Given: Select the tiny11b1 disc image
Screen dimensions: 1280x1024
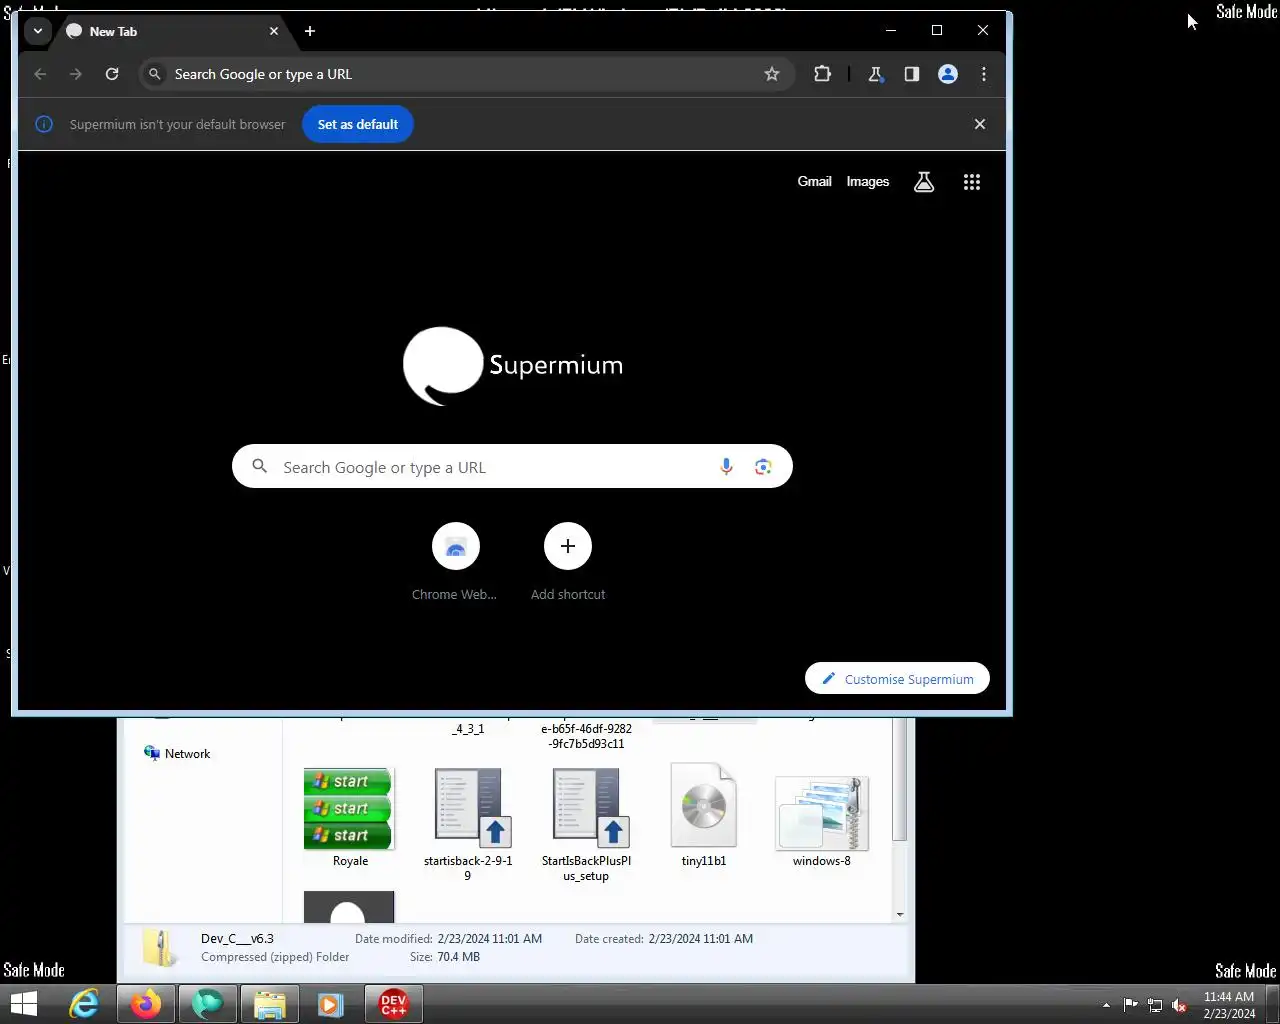Looking at the screenshot, I should [704, 814].
